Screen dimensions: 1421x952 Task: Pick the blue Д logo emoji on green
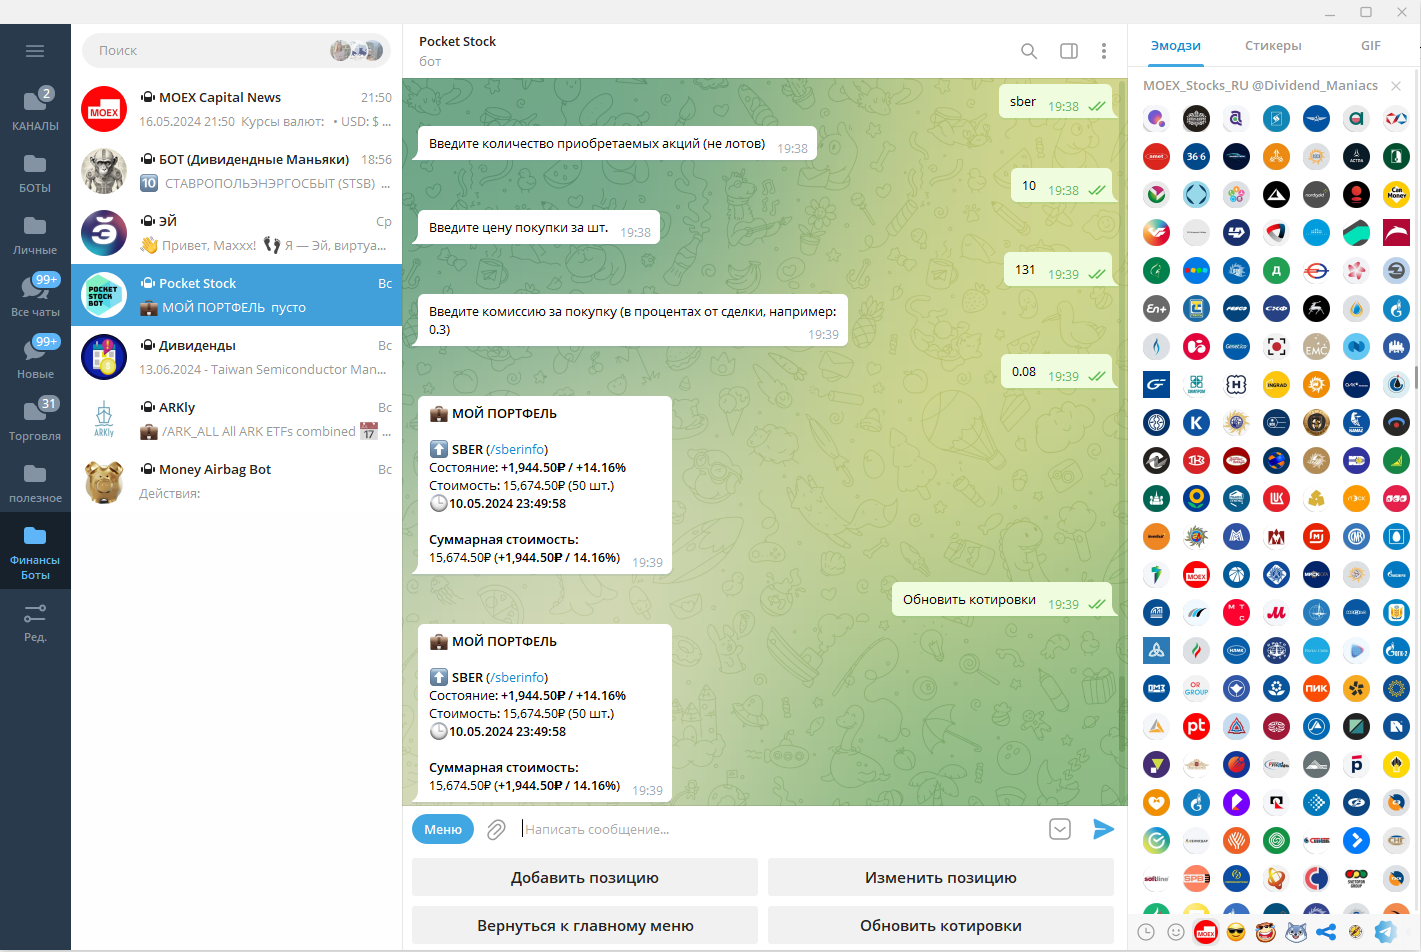(1276, 270)
